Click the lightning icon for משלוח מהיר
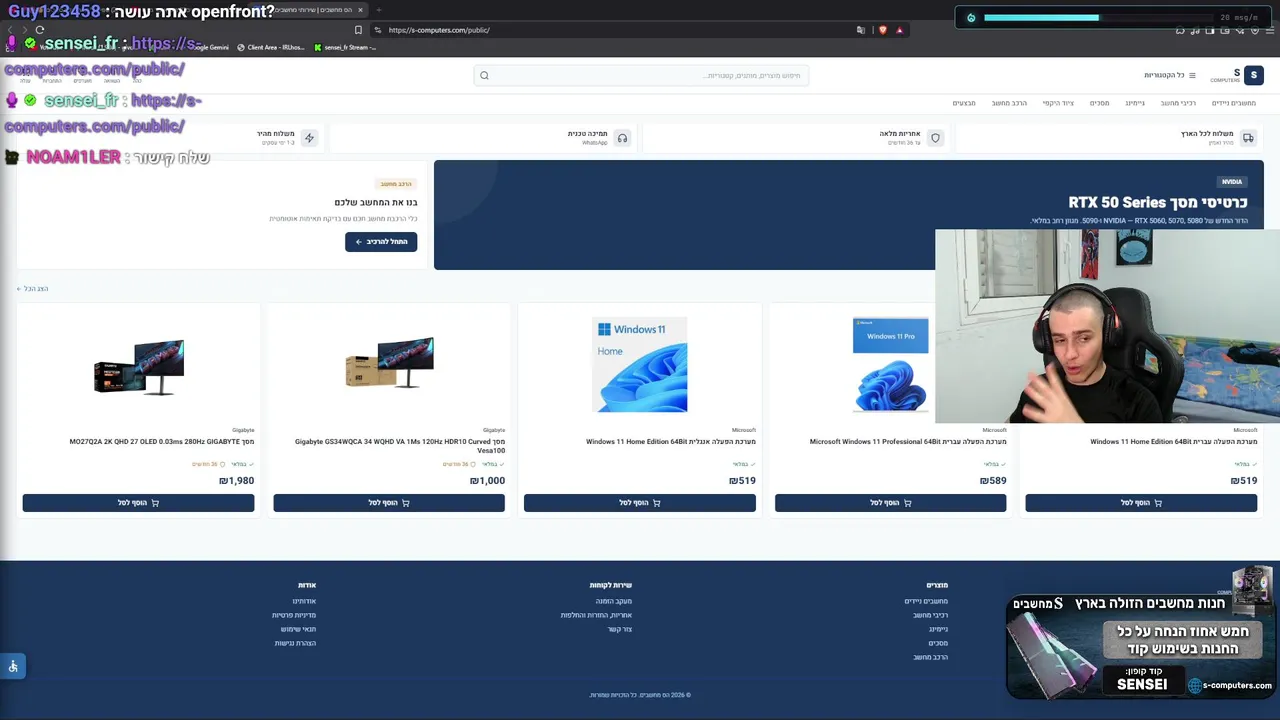1280x720 pixels. click(309, 138)
